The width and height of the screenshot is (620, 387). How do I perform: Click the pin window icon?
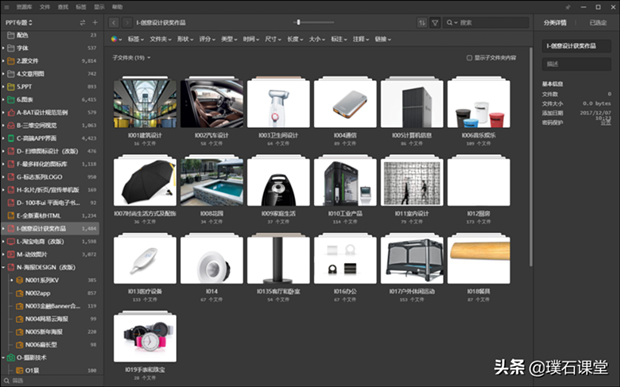(x=568, y=7)
